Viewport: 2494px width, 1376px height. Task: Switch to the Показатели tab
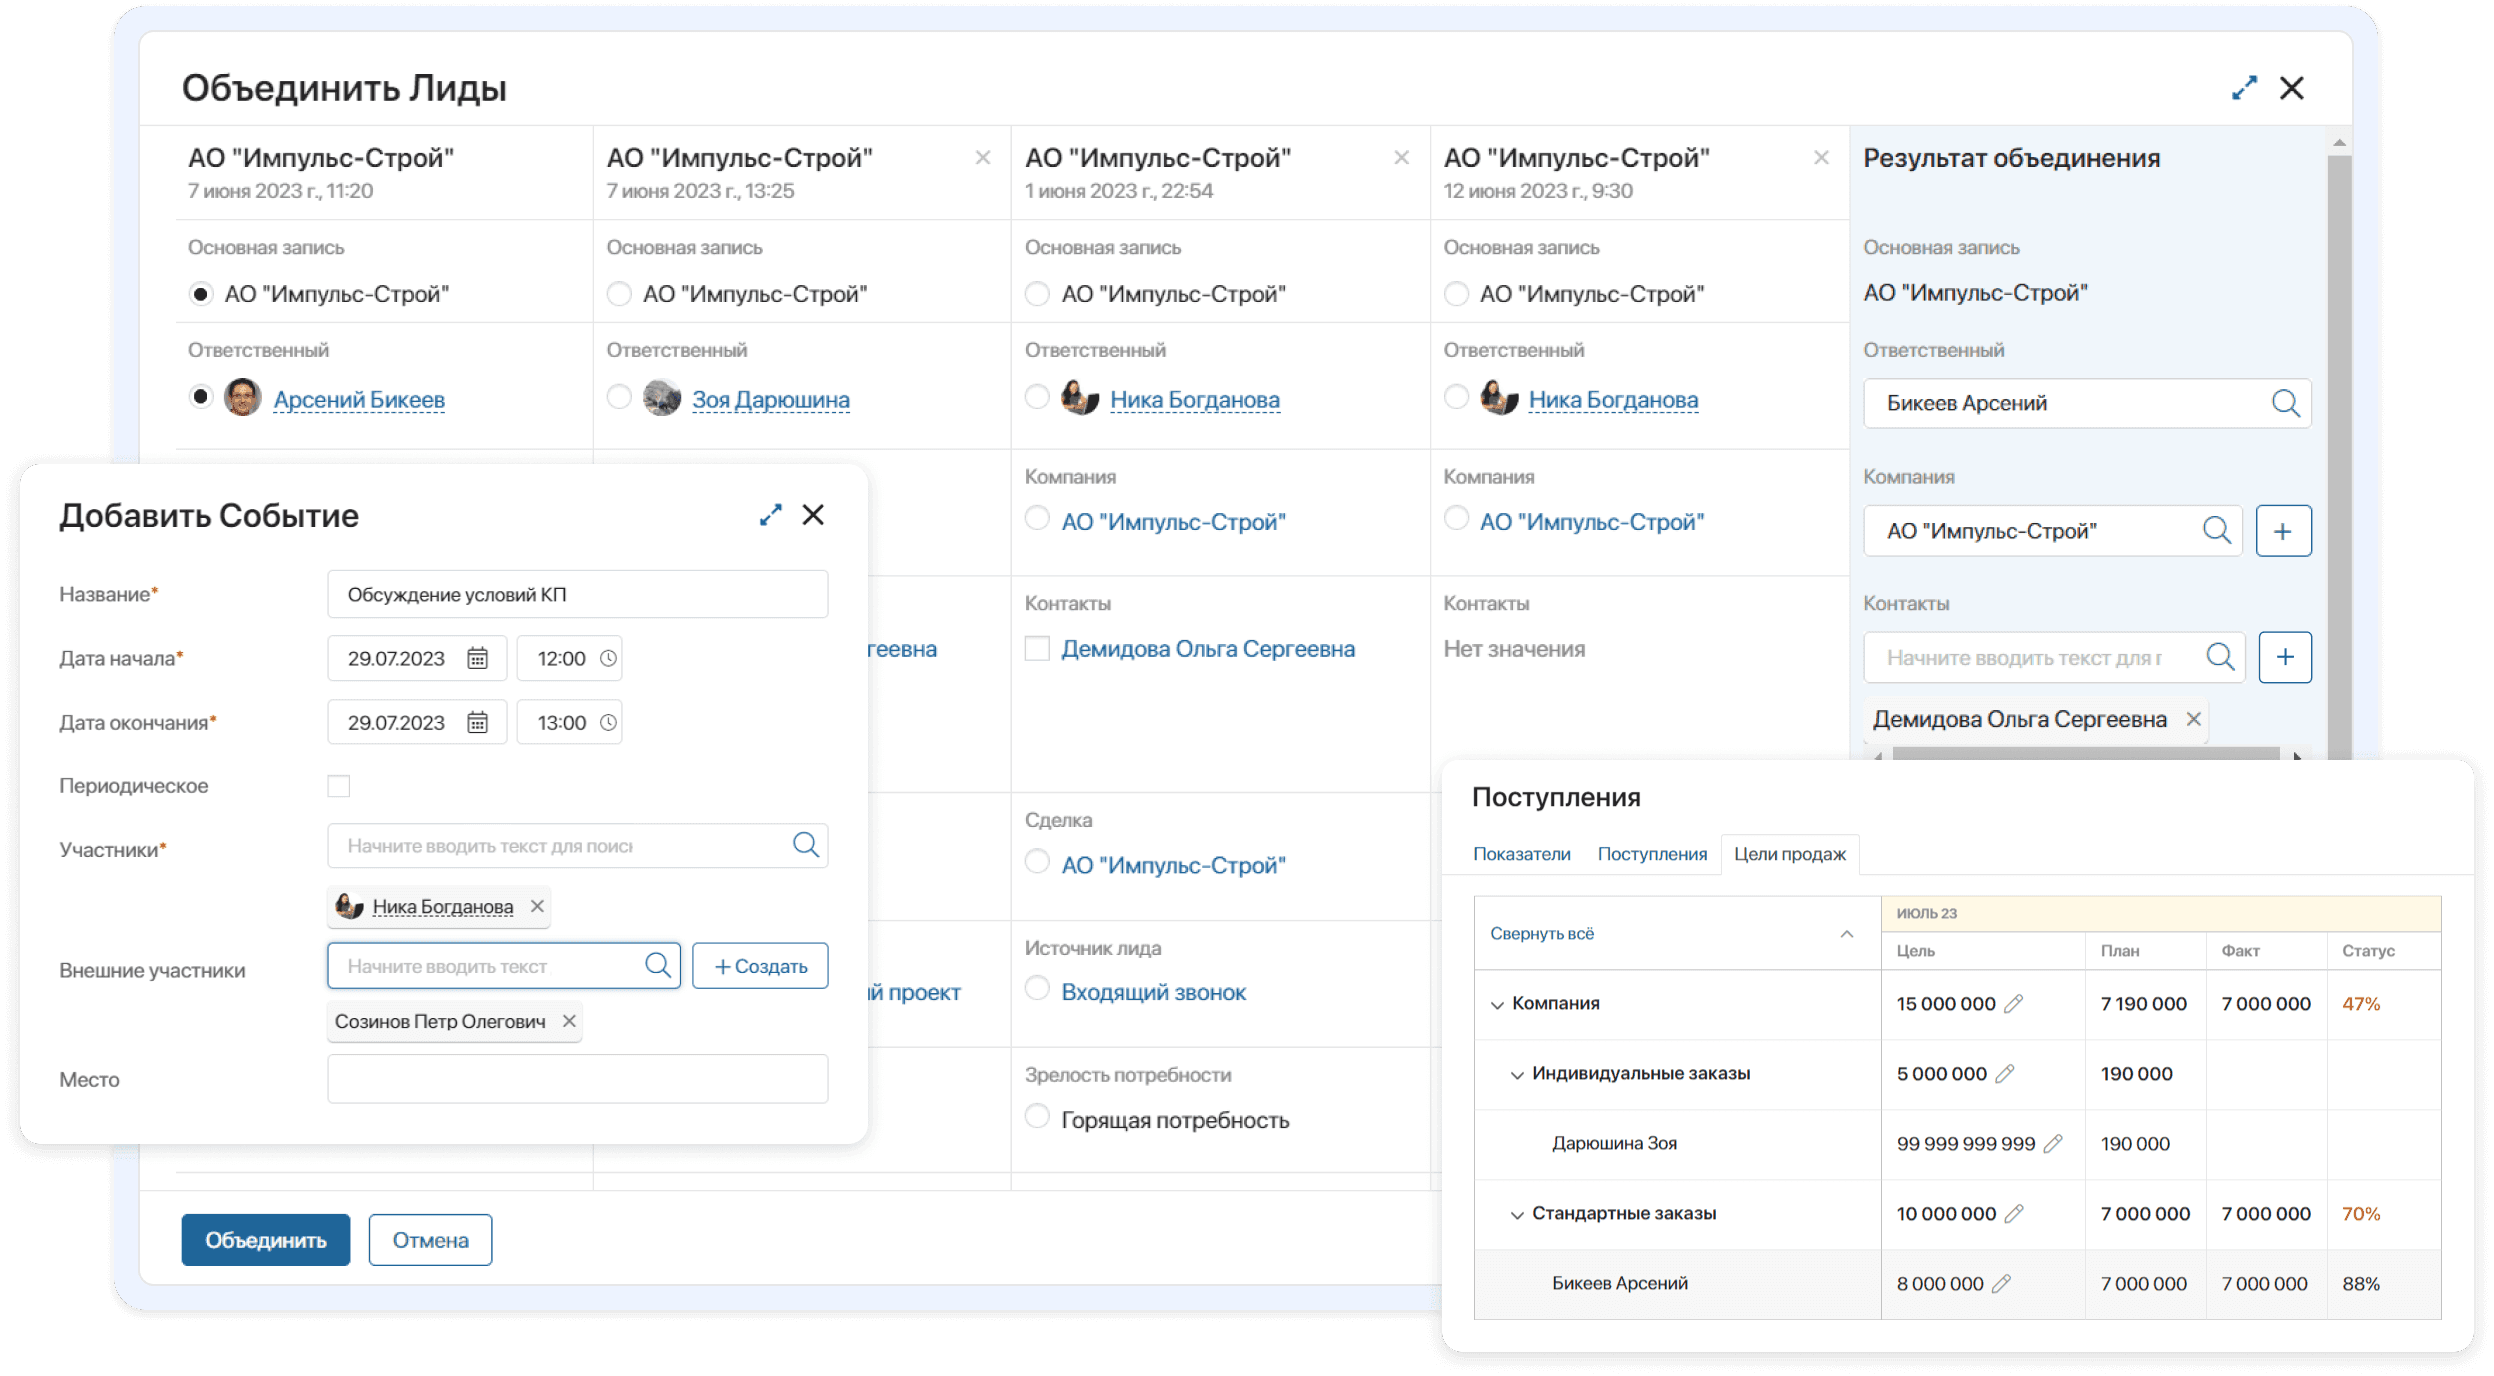click(1521, 854)
